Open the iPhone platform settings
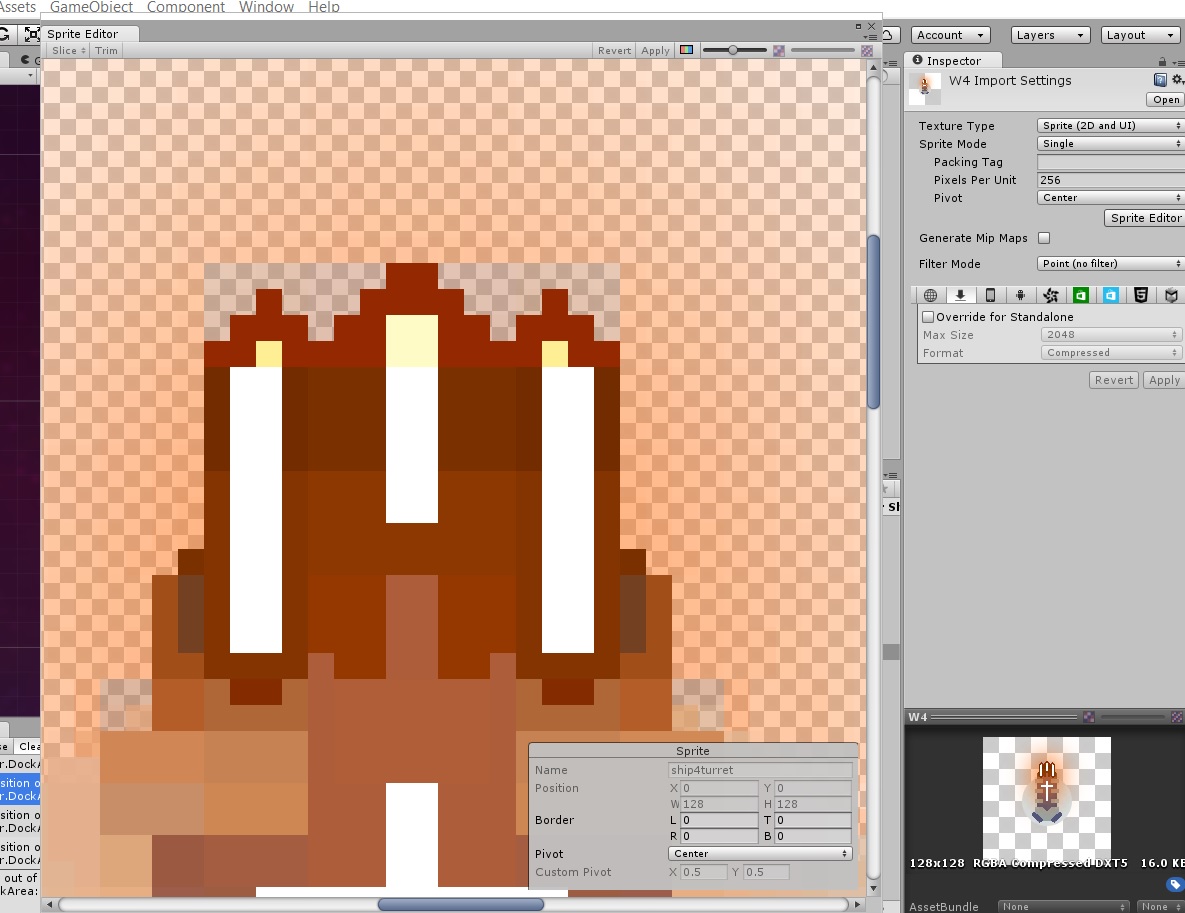Viewport: 1185px width, 913px height. tap(990, 294)
